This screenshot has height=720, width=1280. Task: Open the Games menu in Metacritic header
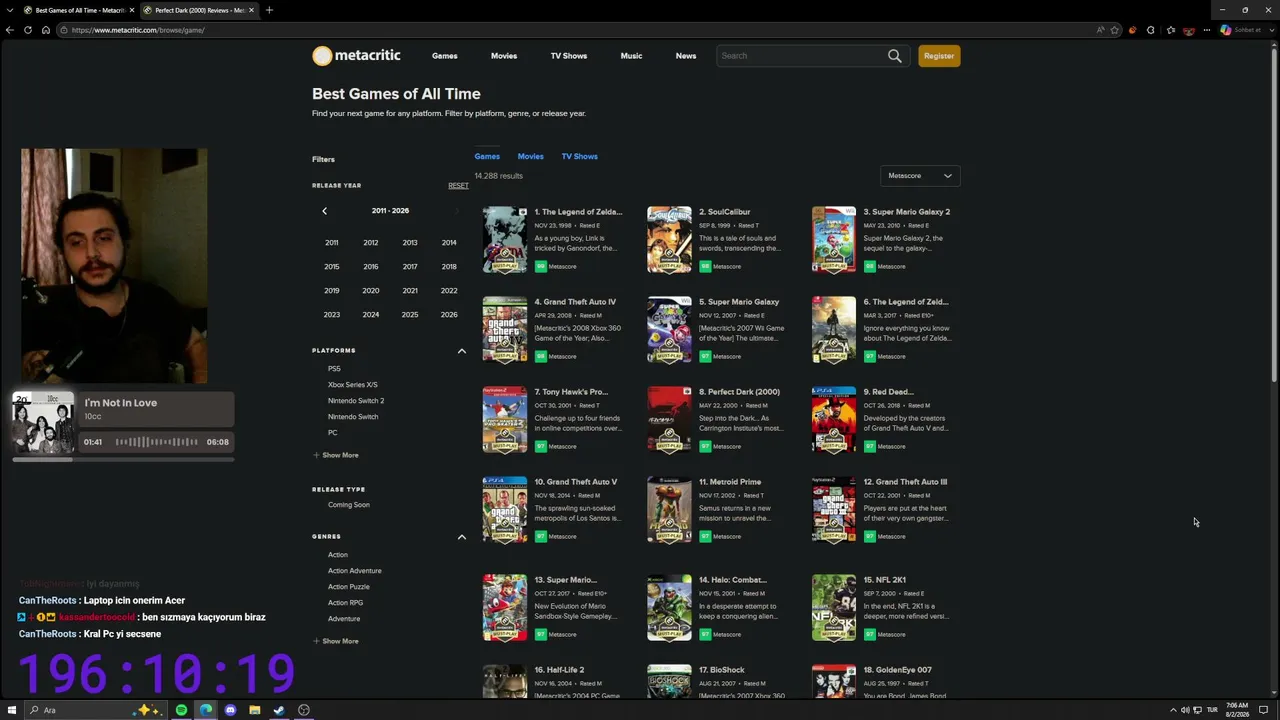[x=445, y=56]
